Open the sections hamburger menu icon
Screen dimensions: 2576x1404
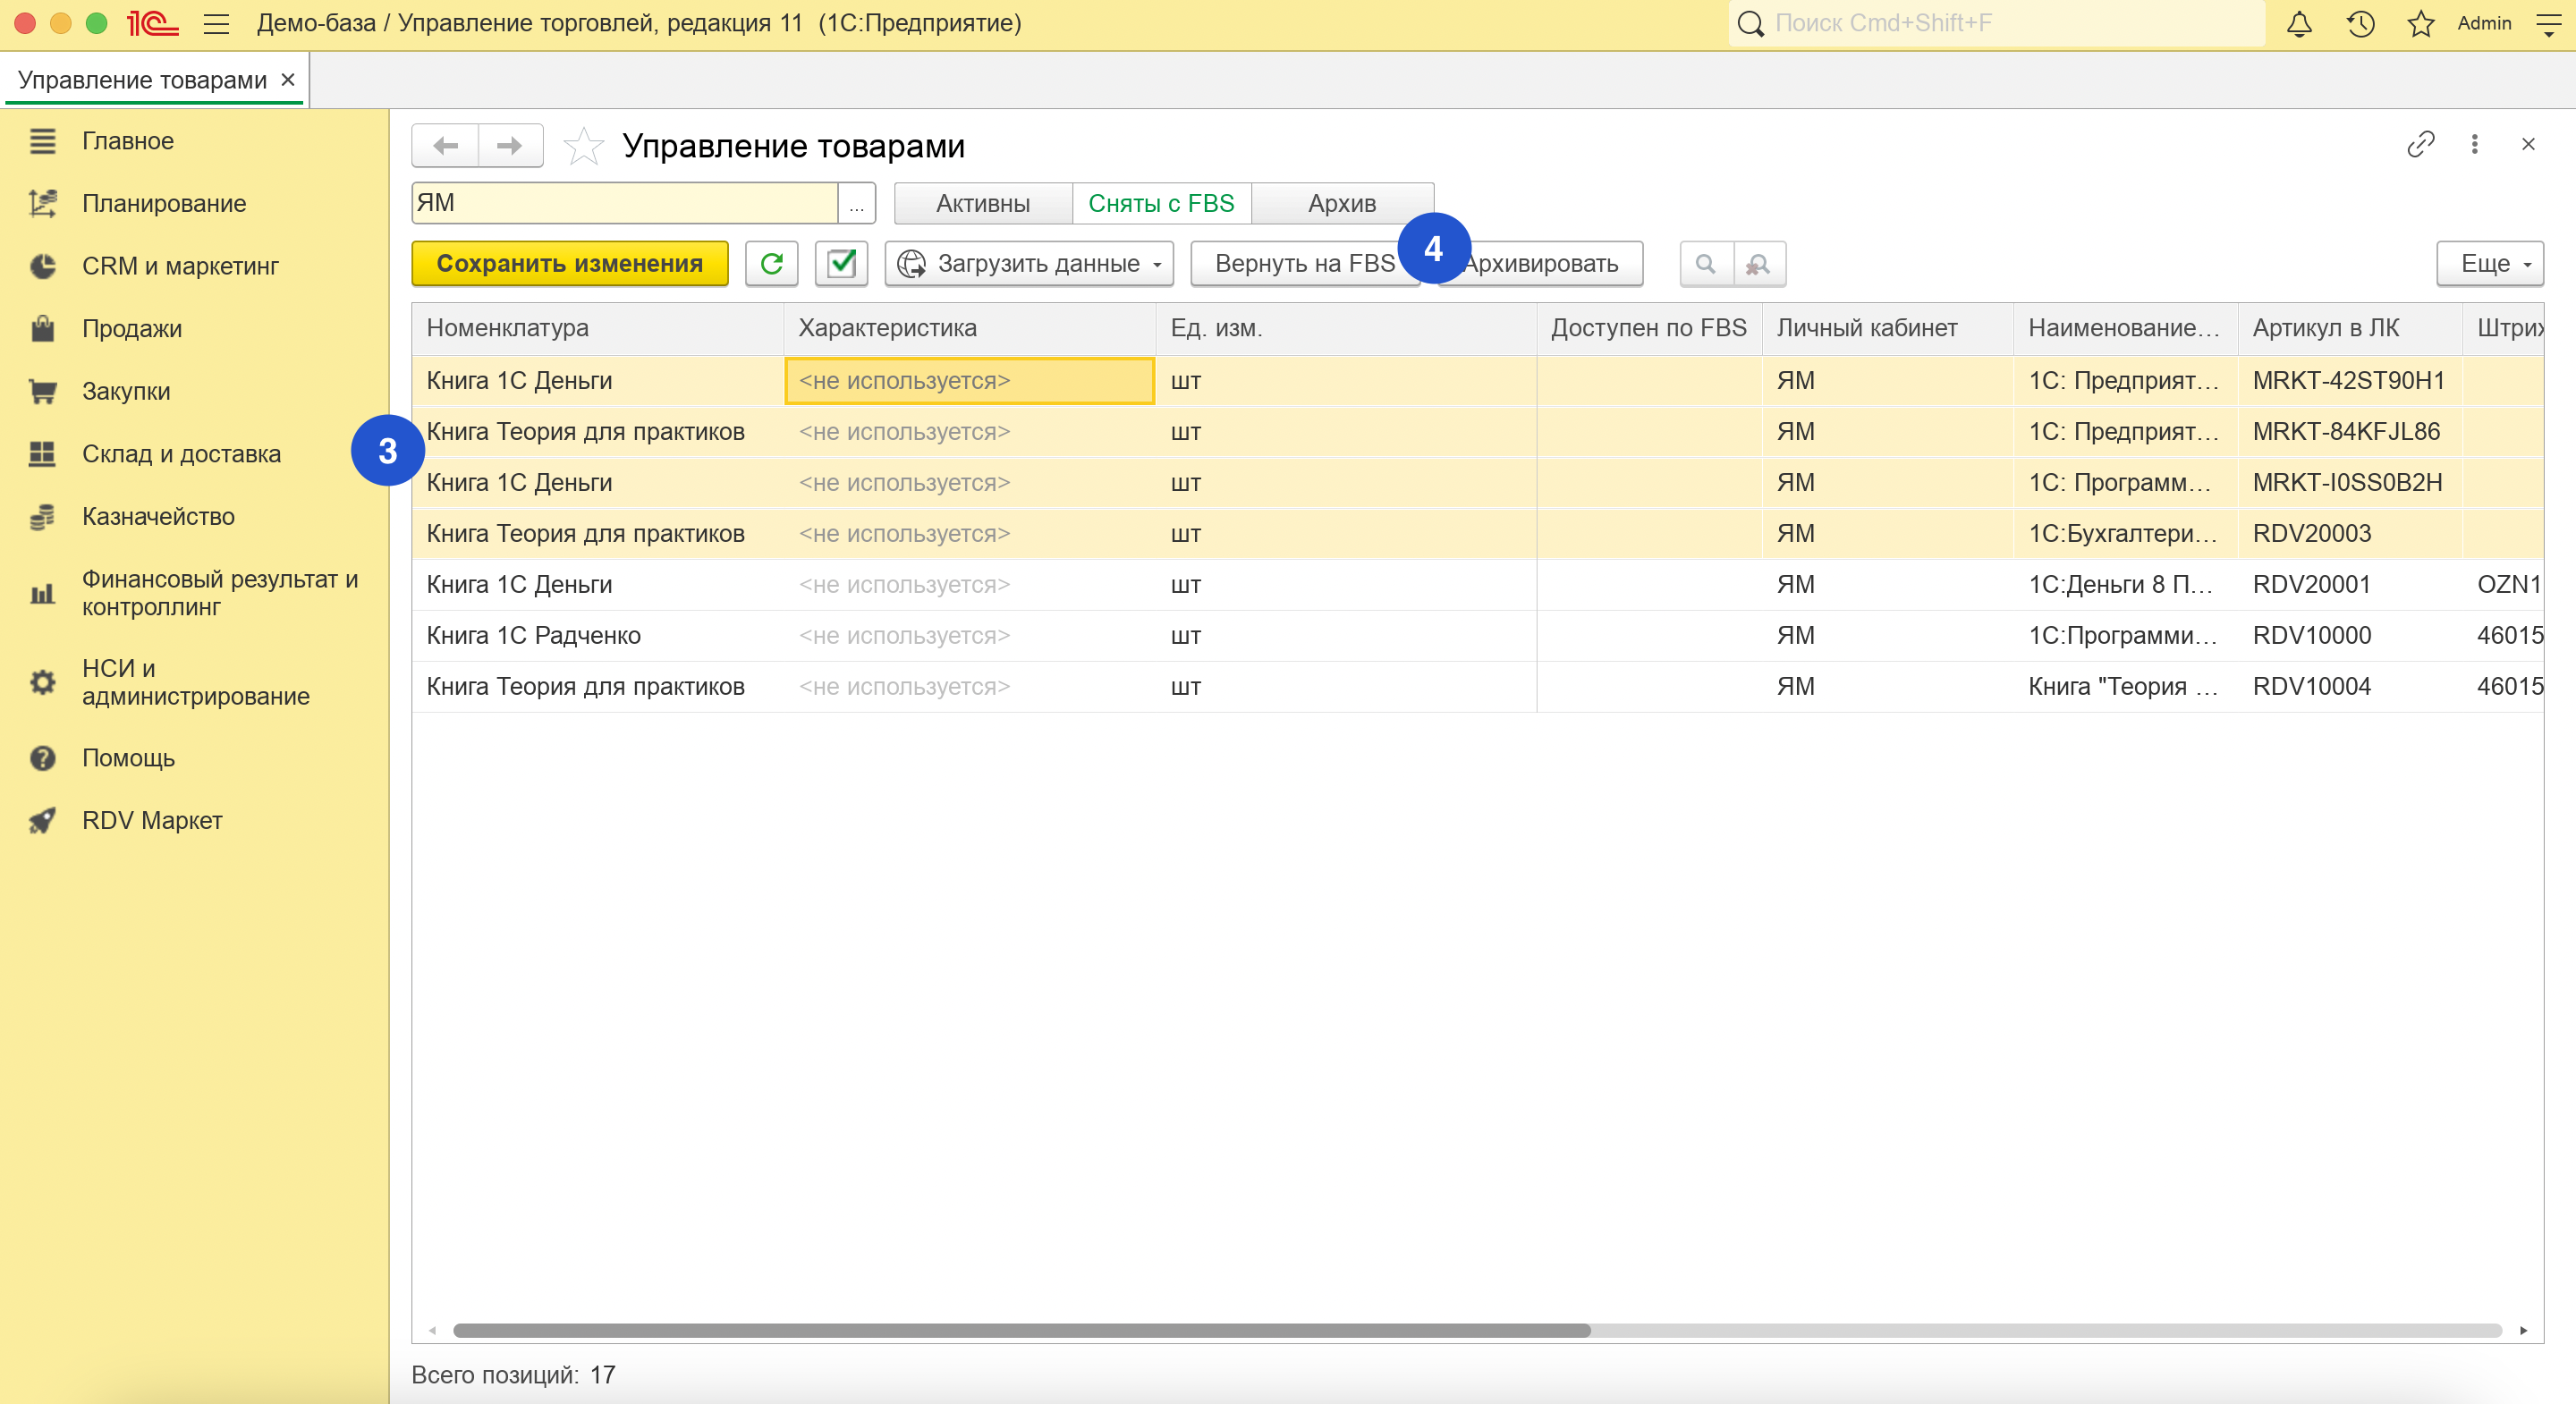(x=216, y=24)
